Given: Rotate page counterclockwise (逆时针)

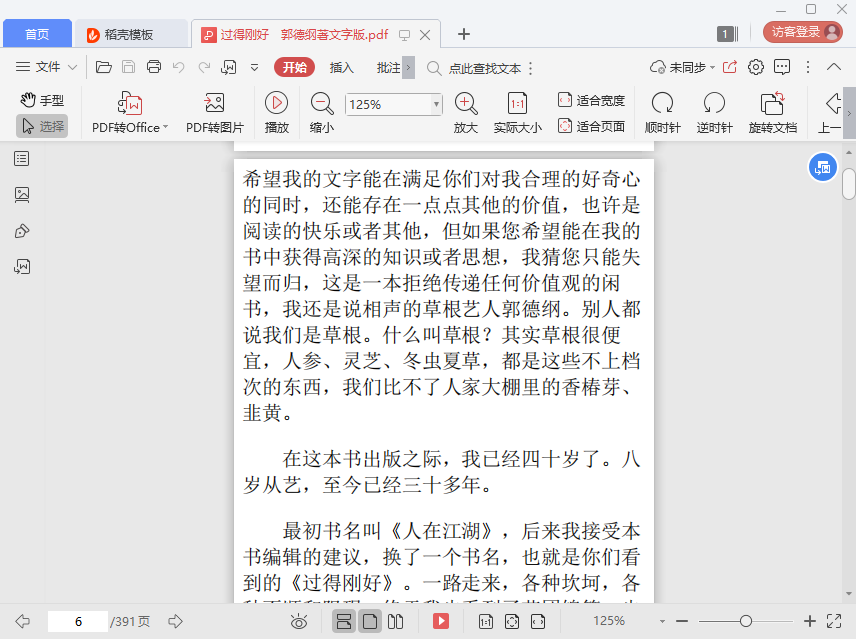Looking at the screenshot, I should point(714,113).
